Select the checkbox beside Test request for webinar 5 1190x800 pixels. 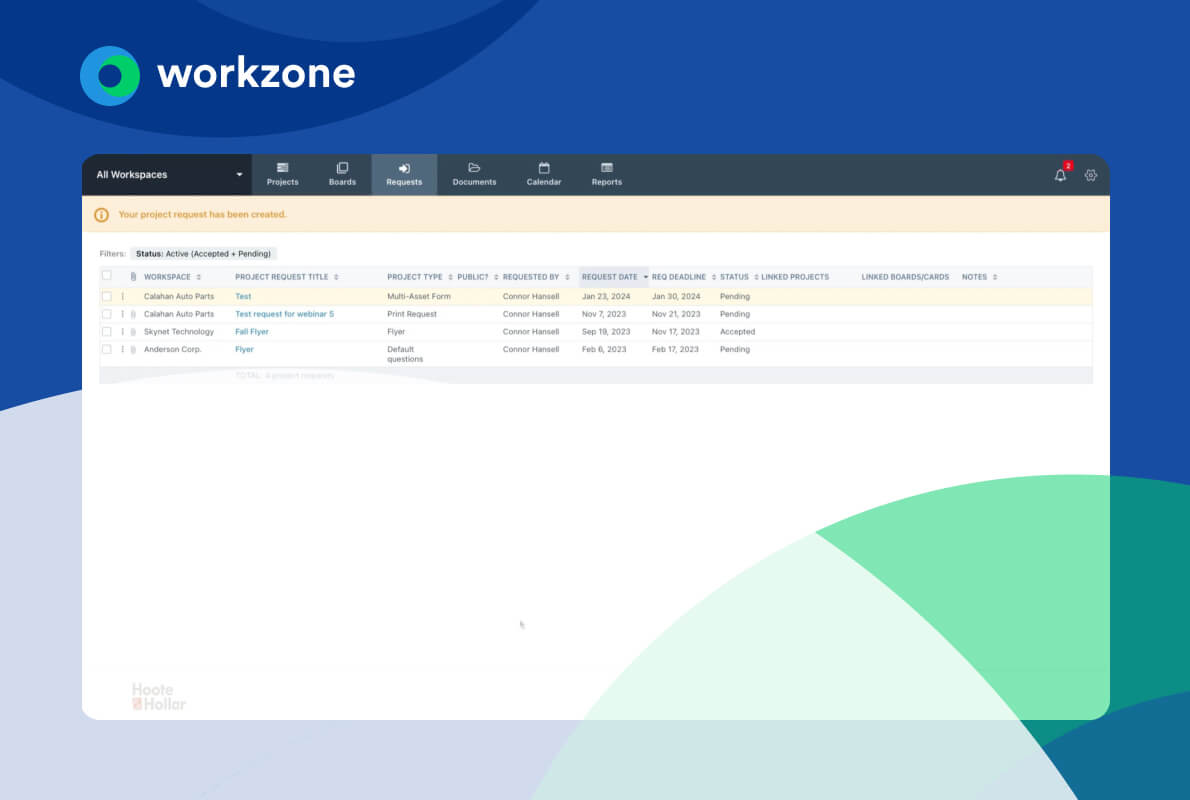tap(106, 313)
